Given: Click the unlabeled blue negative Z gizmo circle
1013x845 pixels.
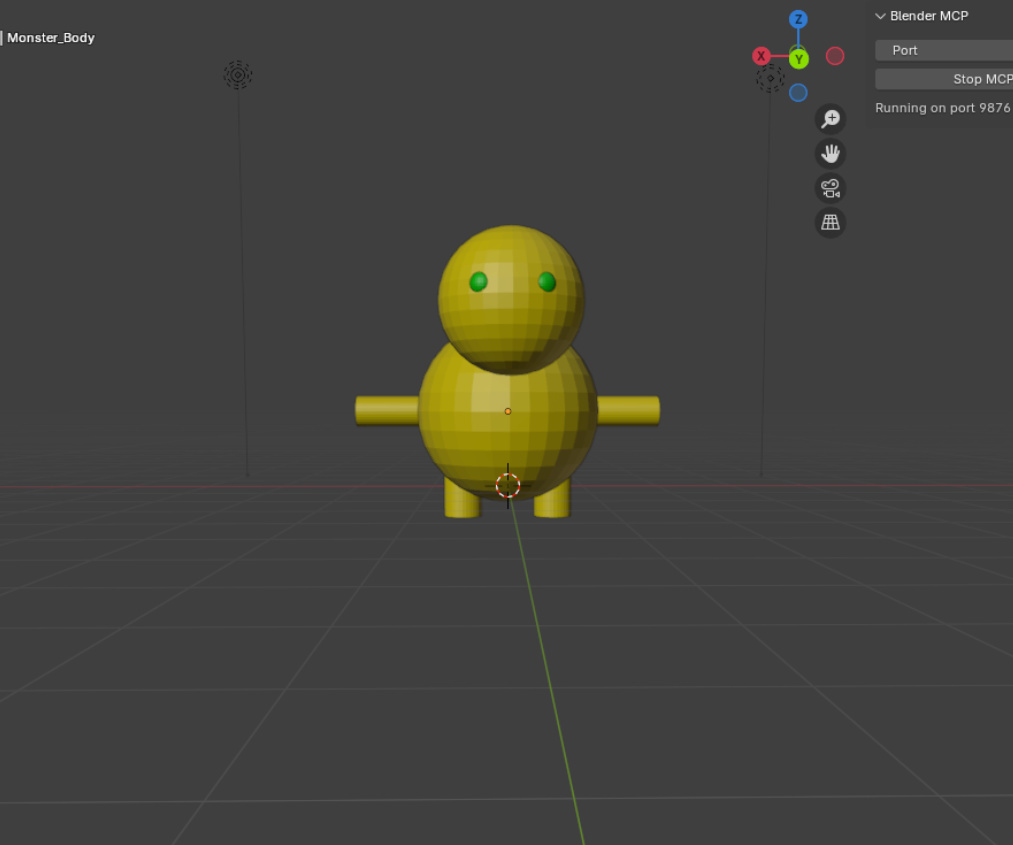Looking at the screenshot, I should coord(798,93).
